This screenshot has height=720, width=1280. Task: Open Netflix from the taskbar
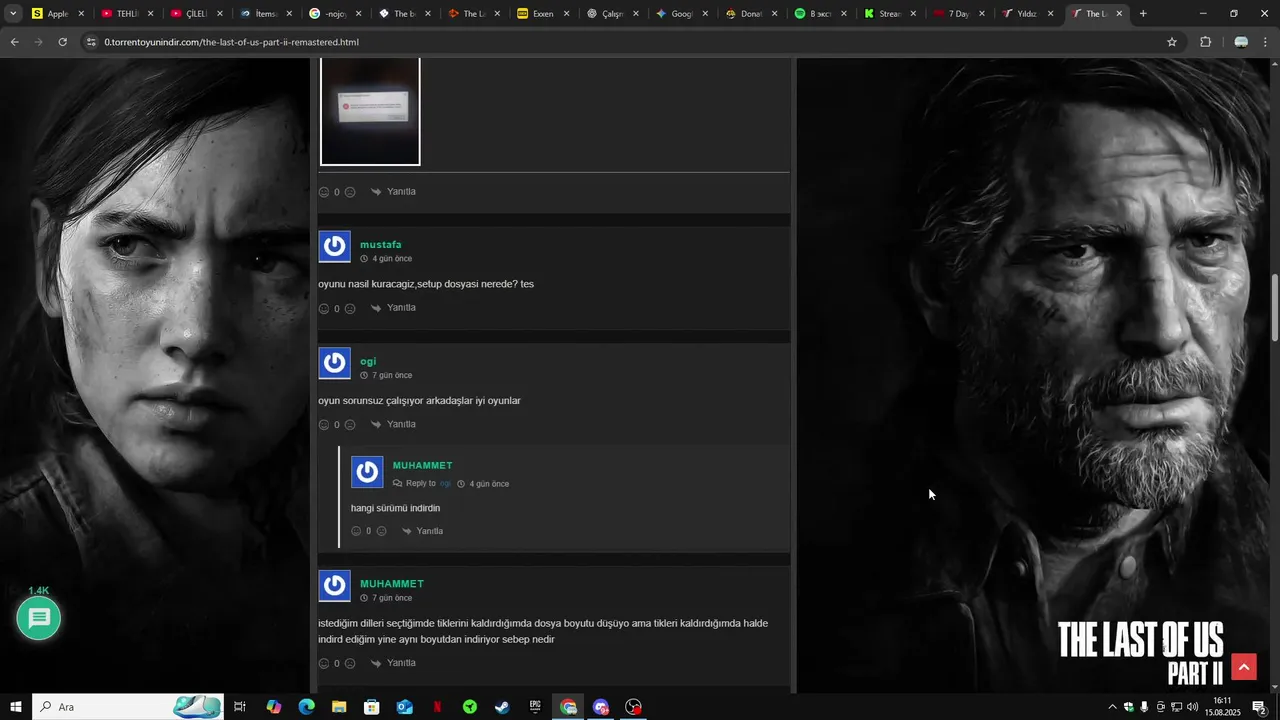click(437, 707)
